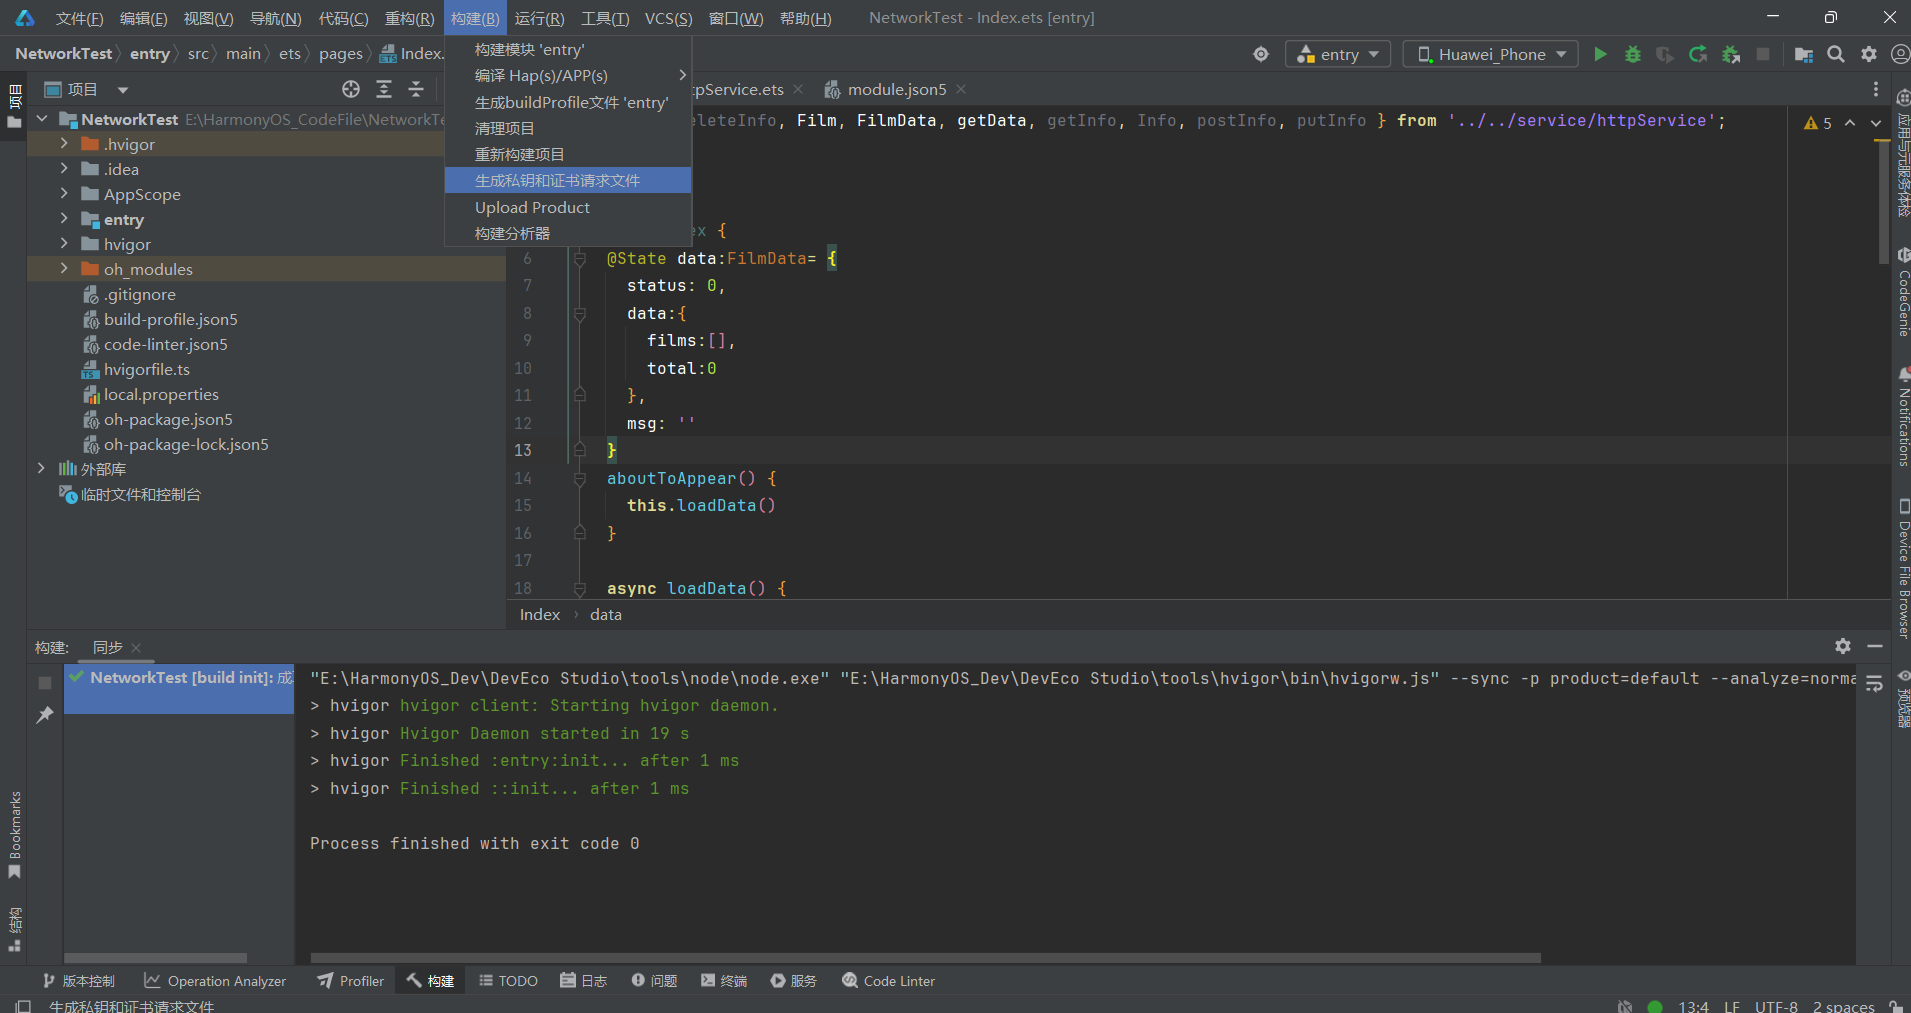Click the reload changes icon in toolbar

1698,54
